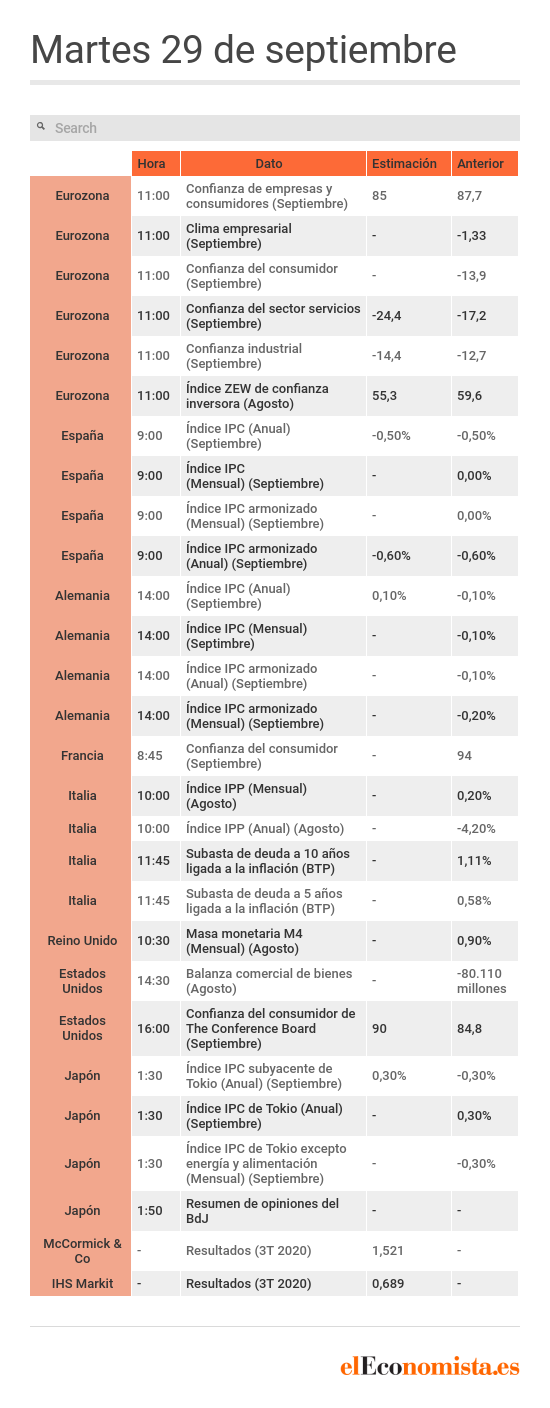Select The Conference Board confidence row

click(x=274, y=1029)
